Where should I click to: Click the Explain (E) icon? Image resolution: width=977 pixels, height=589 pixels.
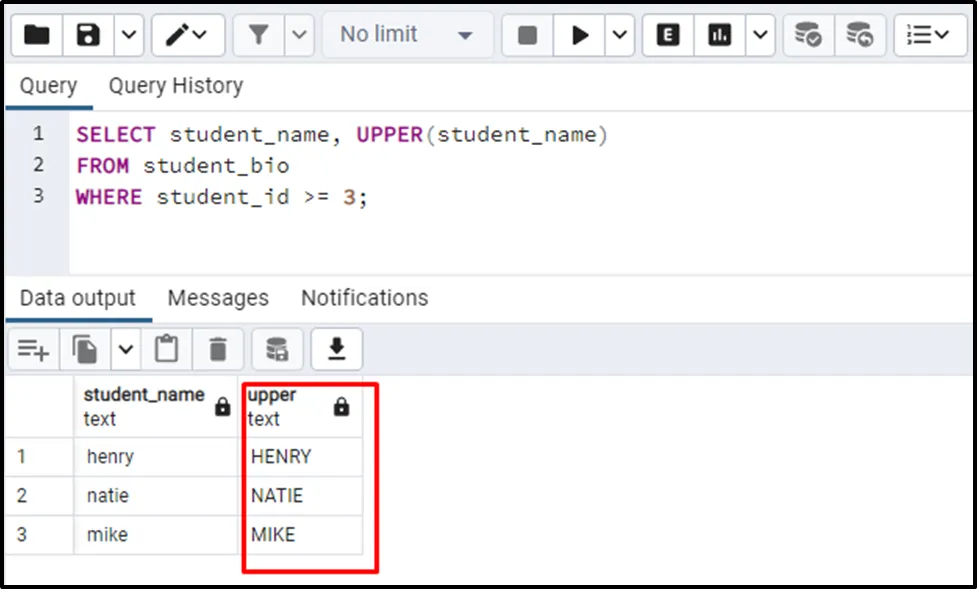[668, 36]
